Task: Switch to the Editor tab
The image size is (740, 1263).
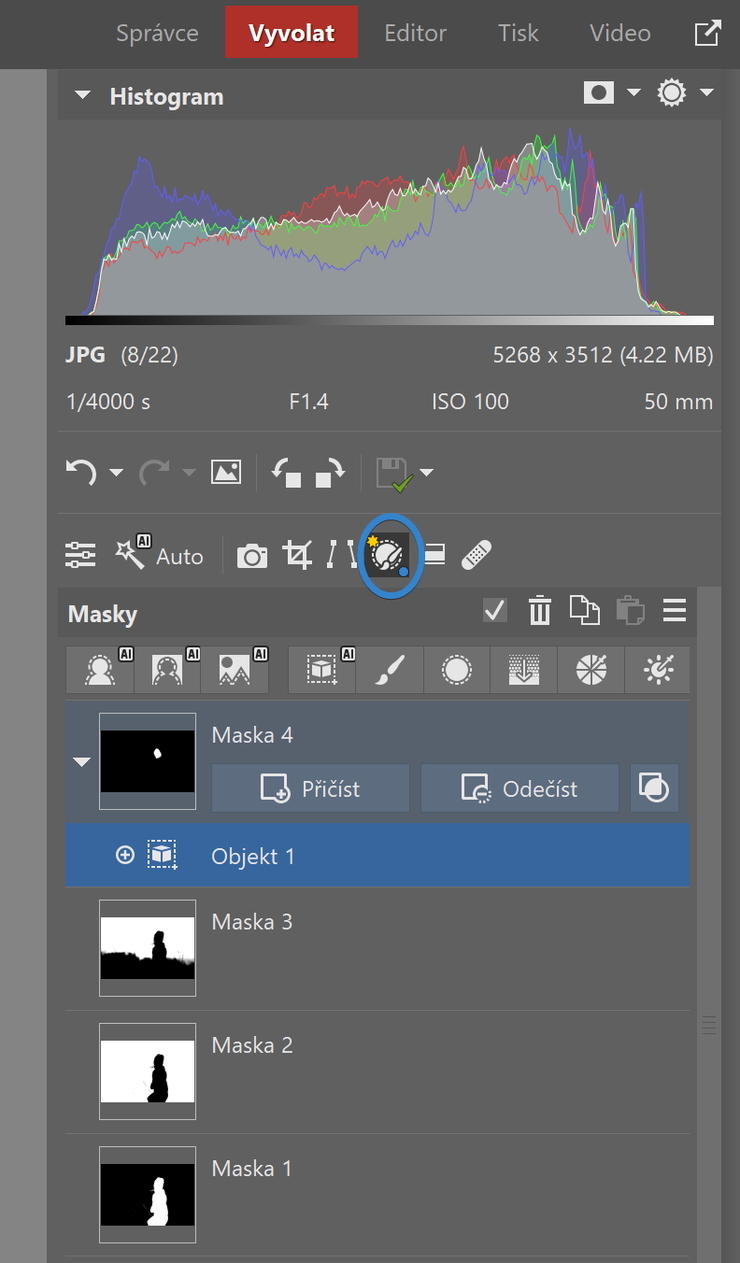Action: (x=415, y=33)
